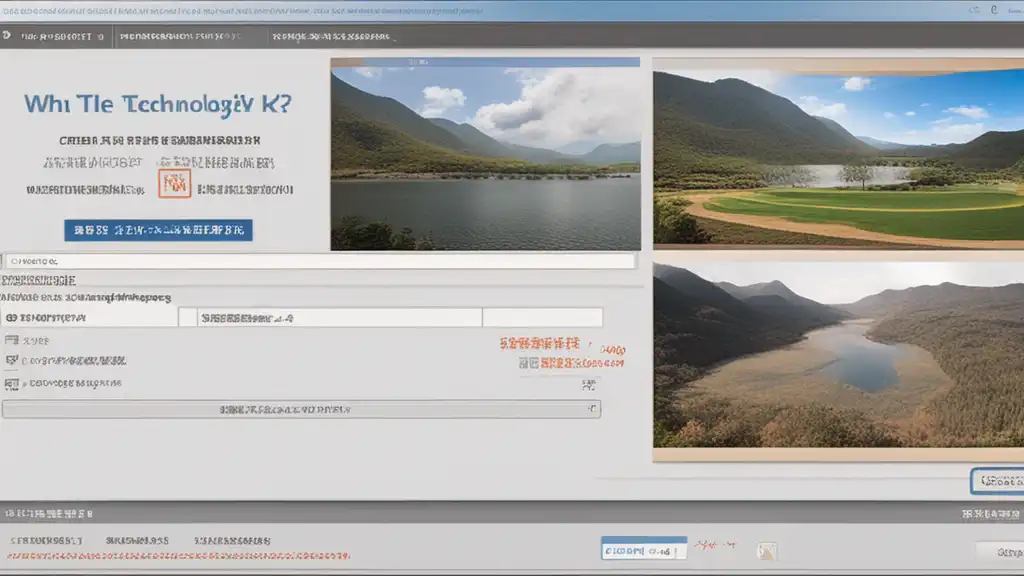Click the small icon at toolbar's left end
The width and height of the screenshot is (1024, 576).
(7, 36)
